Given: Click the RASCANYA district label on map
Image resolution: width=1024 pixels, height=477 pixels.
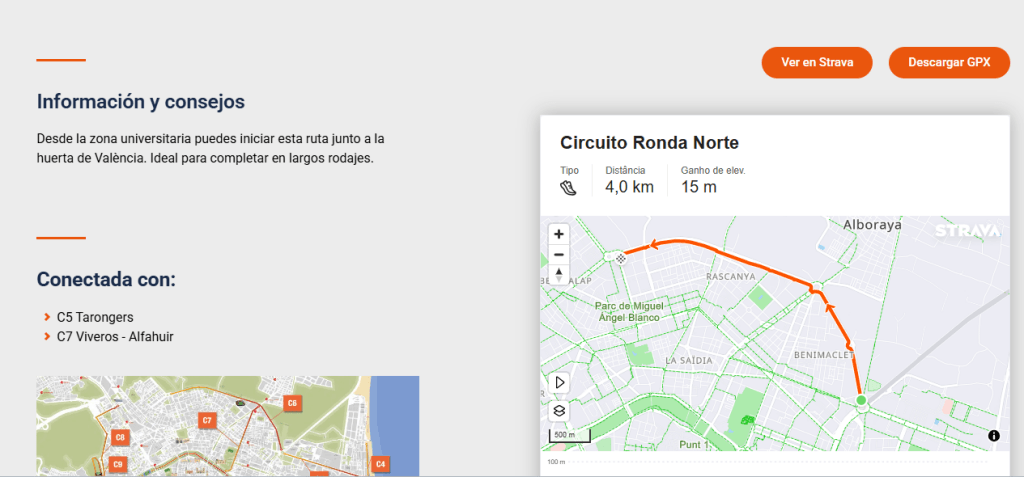Looking at the screenshot, I should click(730, 277).
